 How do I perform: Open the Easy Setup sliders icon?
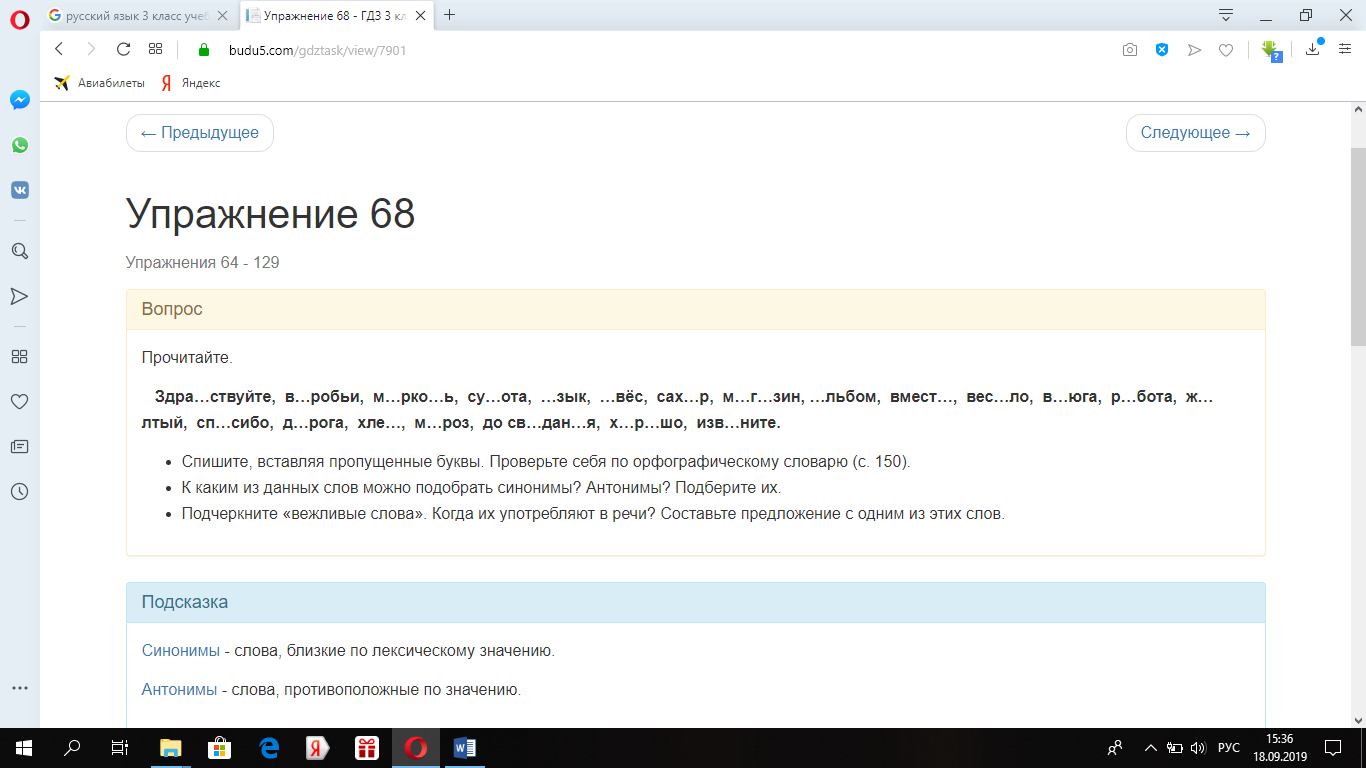coord(1345,49)
